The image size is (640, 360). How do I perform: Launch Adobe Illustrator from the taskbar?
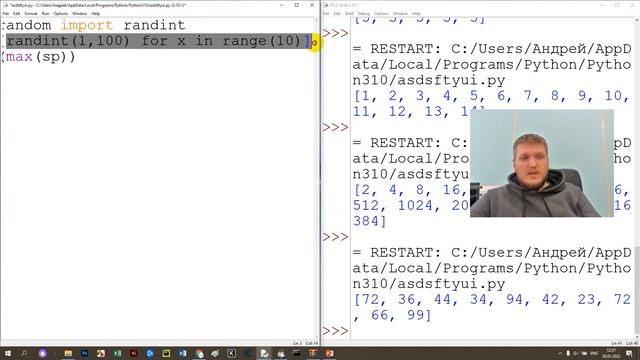coord(133,353)
